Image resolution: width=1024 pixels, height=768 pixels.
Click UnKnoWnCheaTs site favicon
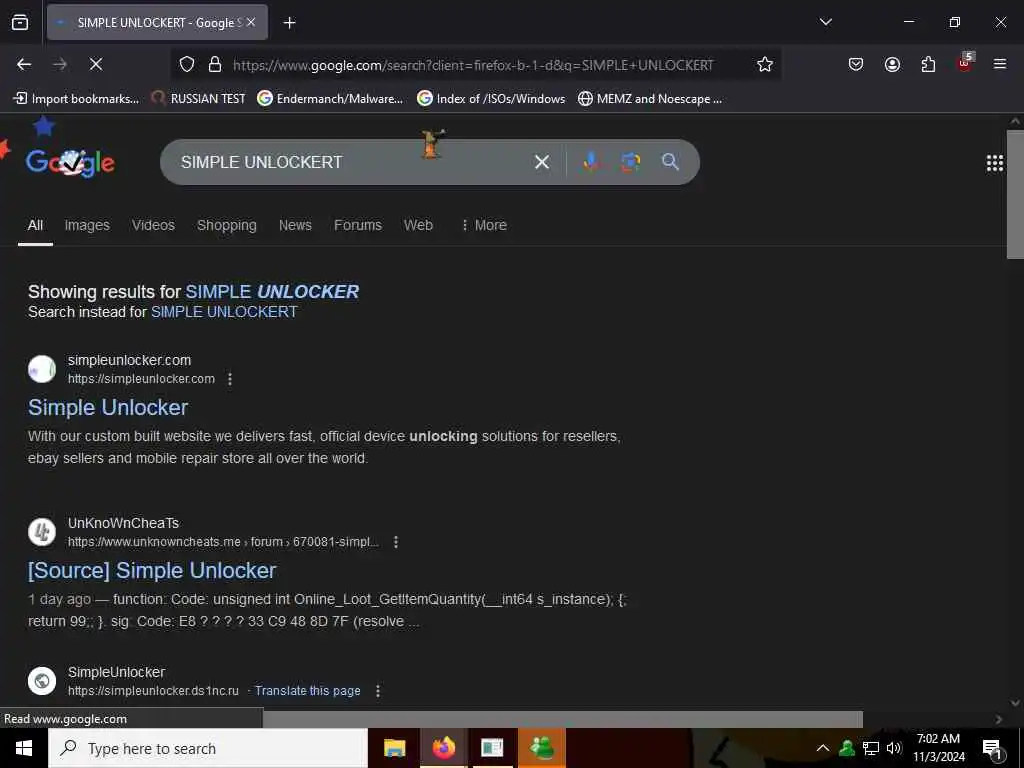42,532
